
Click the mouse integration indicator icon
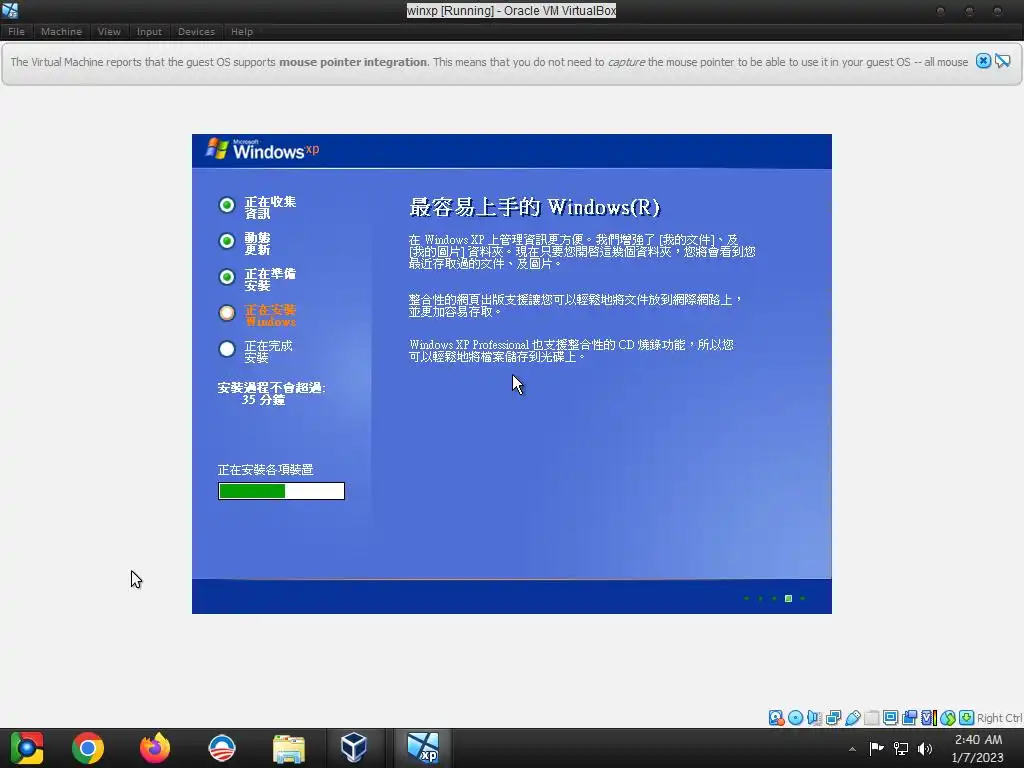click(x=948, y=718)
